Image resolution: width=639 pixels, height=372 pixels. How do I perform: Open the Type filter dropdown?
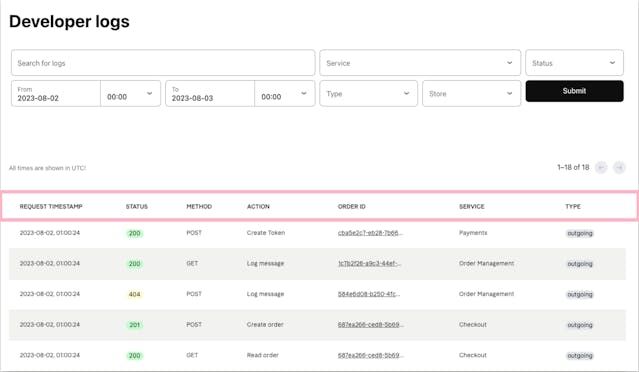tap(368, 93)
